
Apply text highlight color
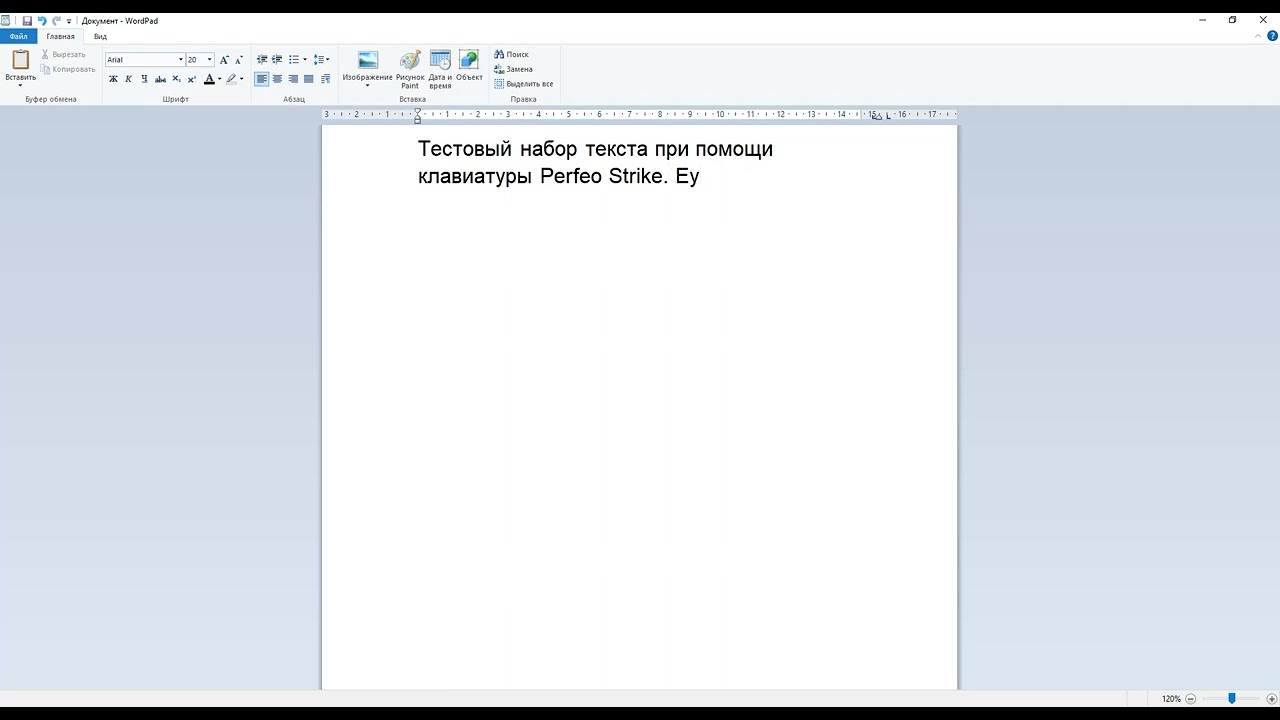(231, 79)
